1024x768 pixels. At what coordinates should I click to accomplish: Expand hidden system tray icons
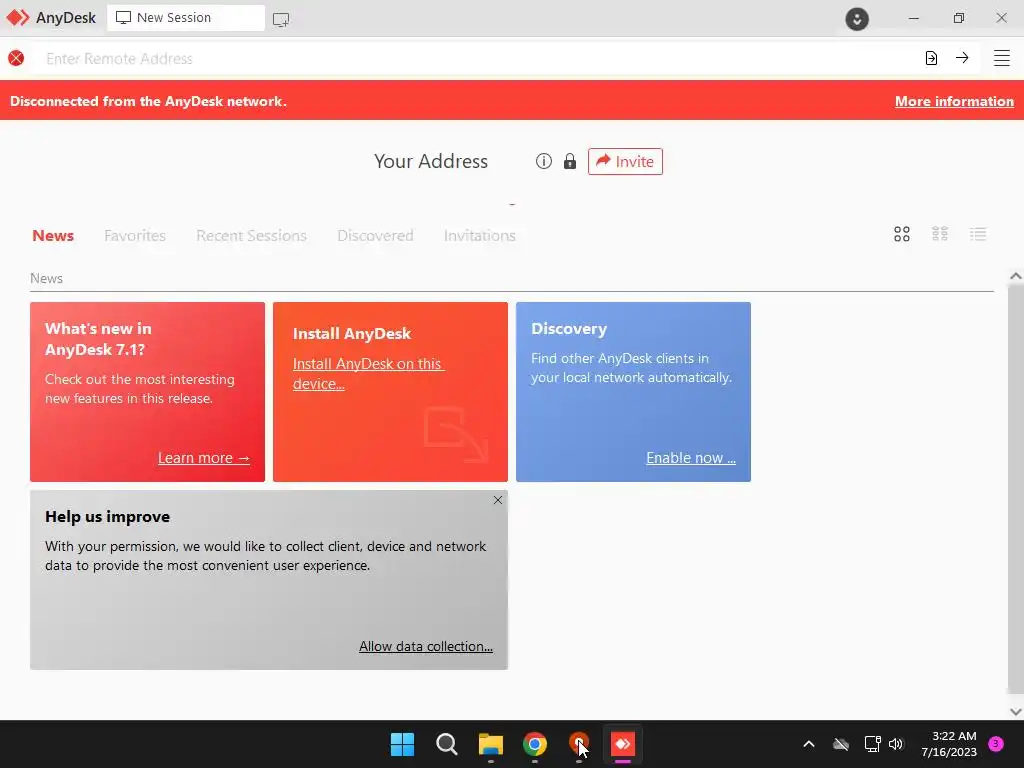808,744
